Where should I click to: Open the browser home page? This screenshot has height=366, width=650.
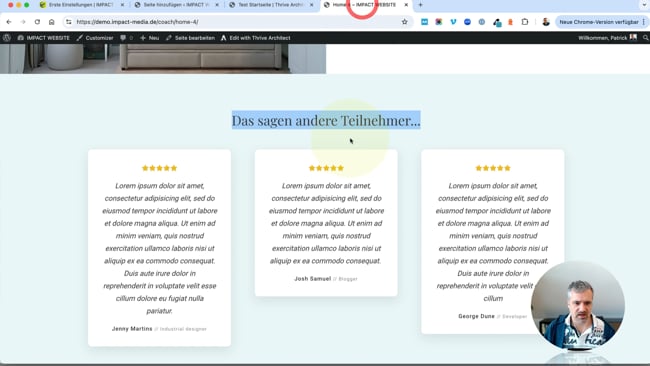click(x=51, y=22)
